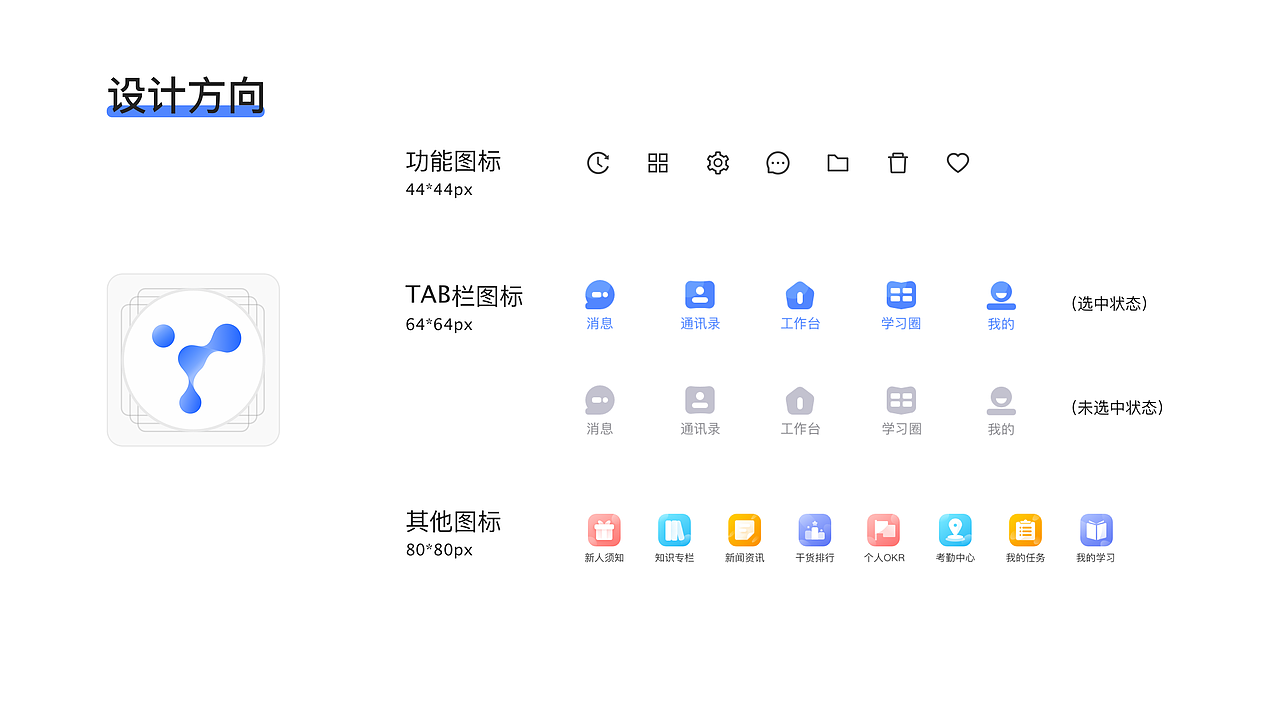Open the 学习圈 tab icon
This screenshot has height=720, width=1280.
click(900, 295)
